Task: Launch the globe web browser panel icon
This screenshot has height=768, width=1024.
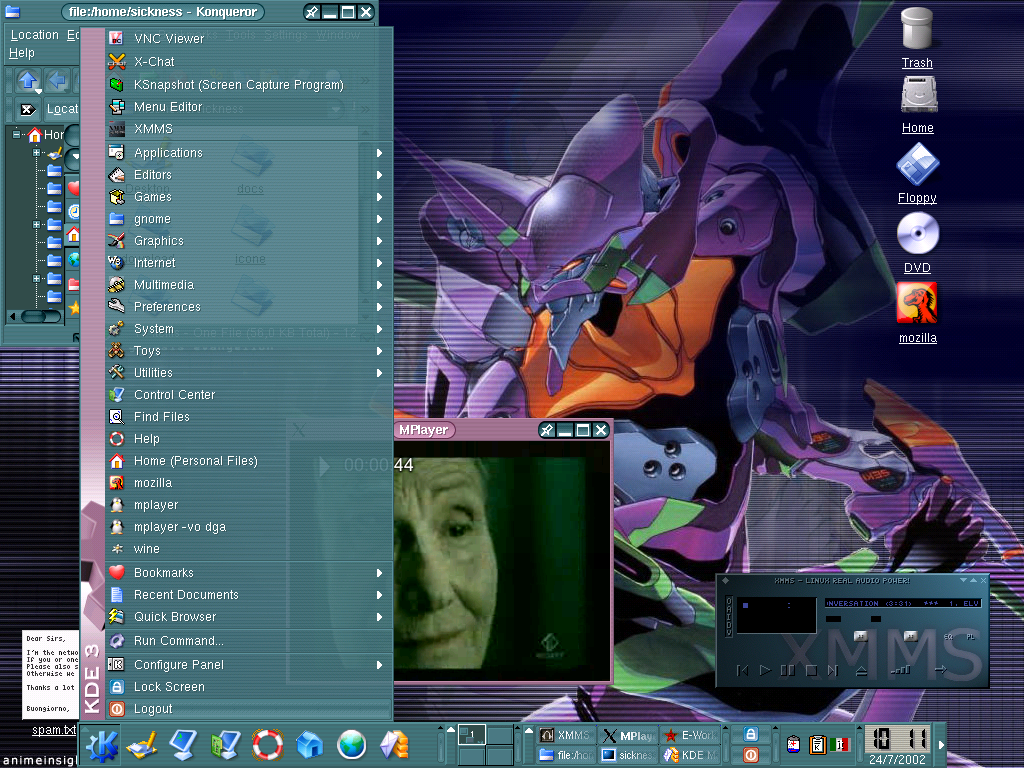Action: tap(351, 745)
